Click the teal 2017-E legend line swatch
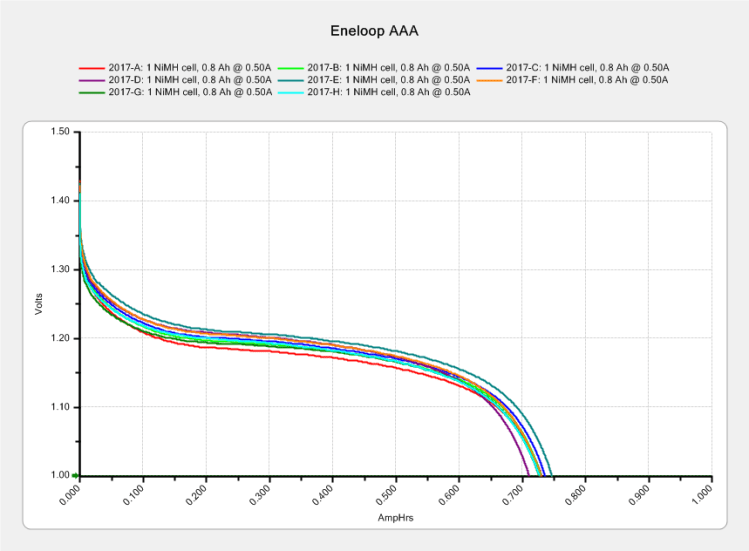Viewport: 749px width, 551px height. coord(290,80)
